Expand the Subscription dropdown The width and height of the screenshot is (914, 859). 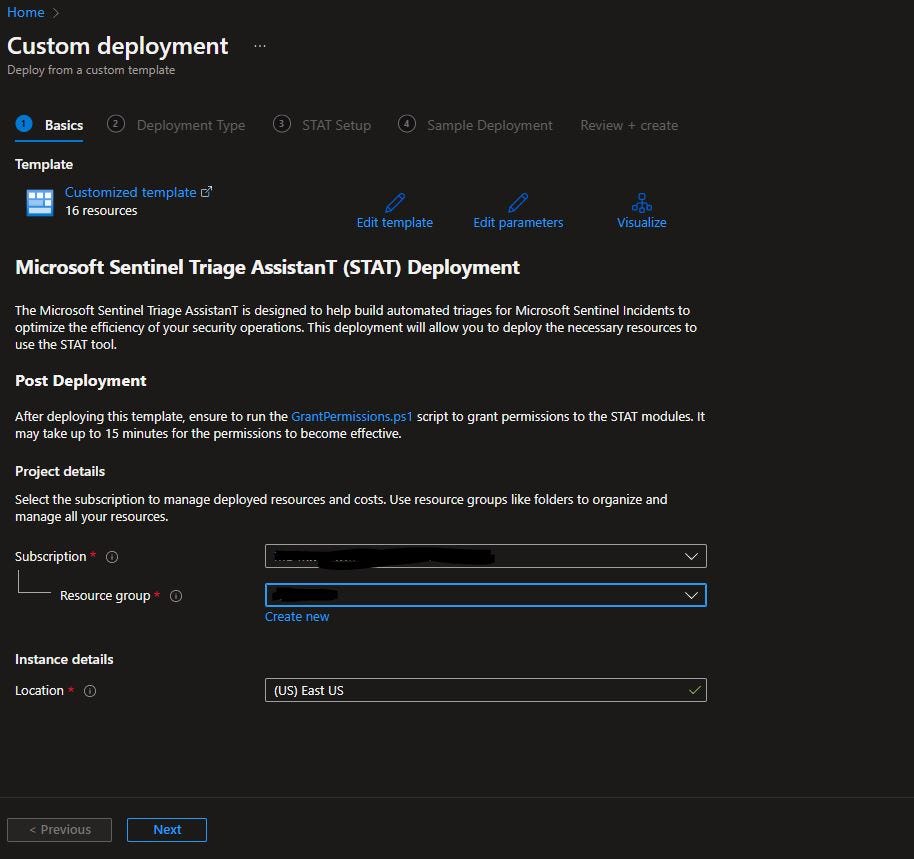click(486, 556)
